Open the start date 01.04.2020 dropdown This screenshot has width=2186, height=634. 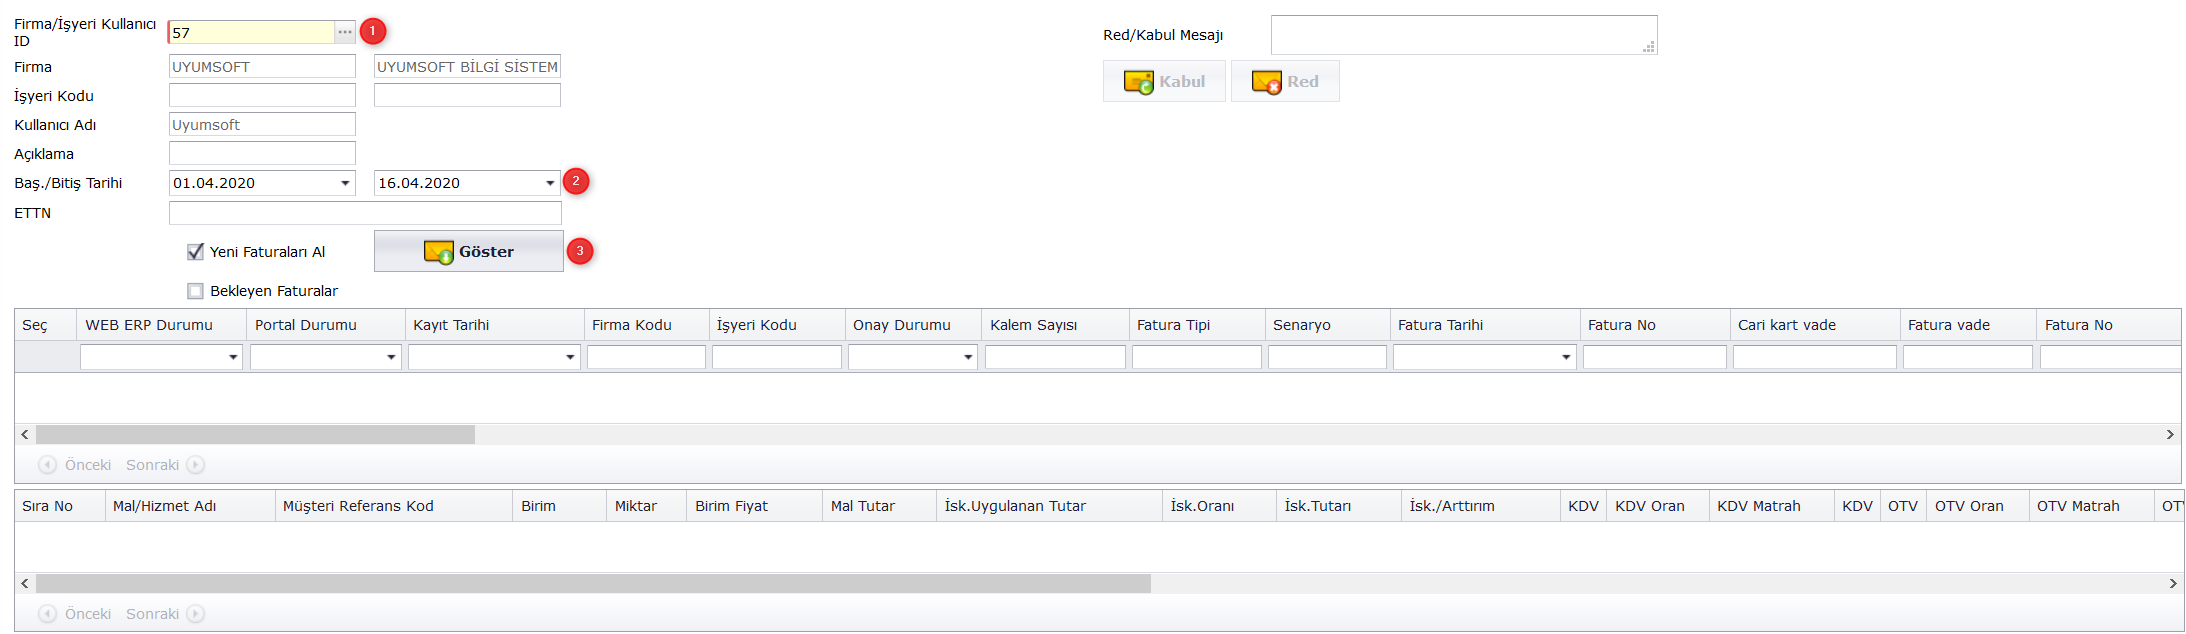(345, 183)
